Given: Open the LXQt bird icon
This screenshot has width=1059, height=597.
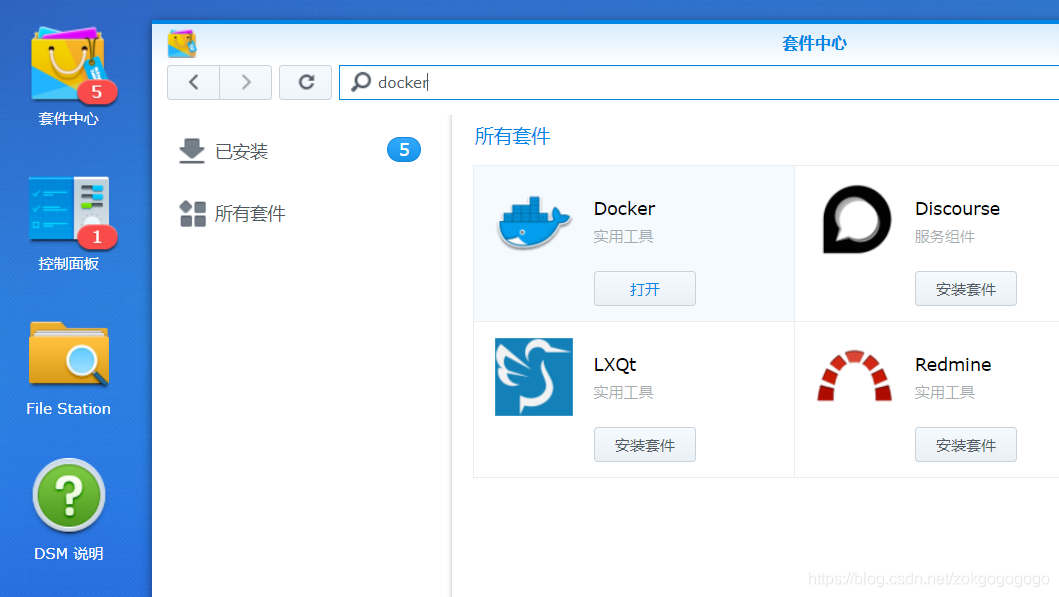Looking at the screenshot, I should (534, 377).
